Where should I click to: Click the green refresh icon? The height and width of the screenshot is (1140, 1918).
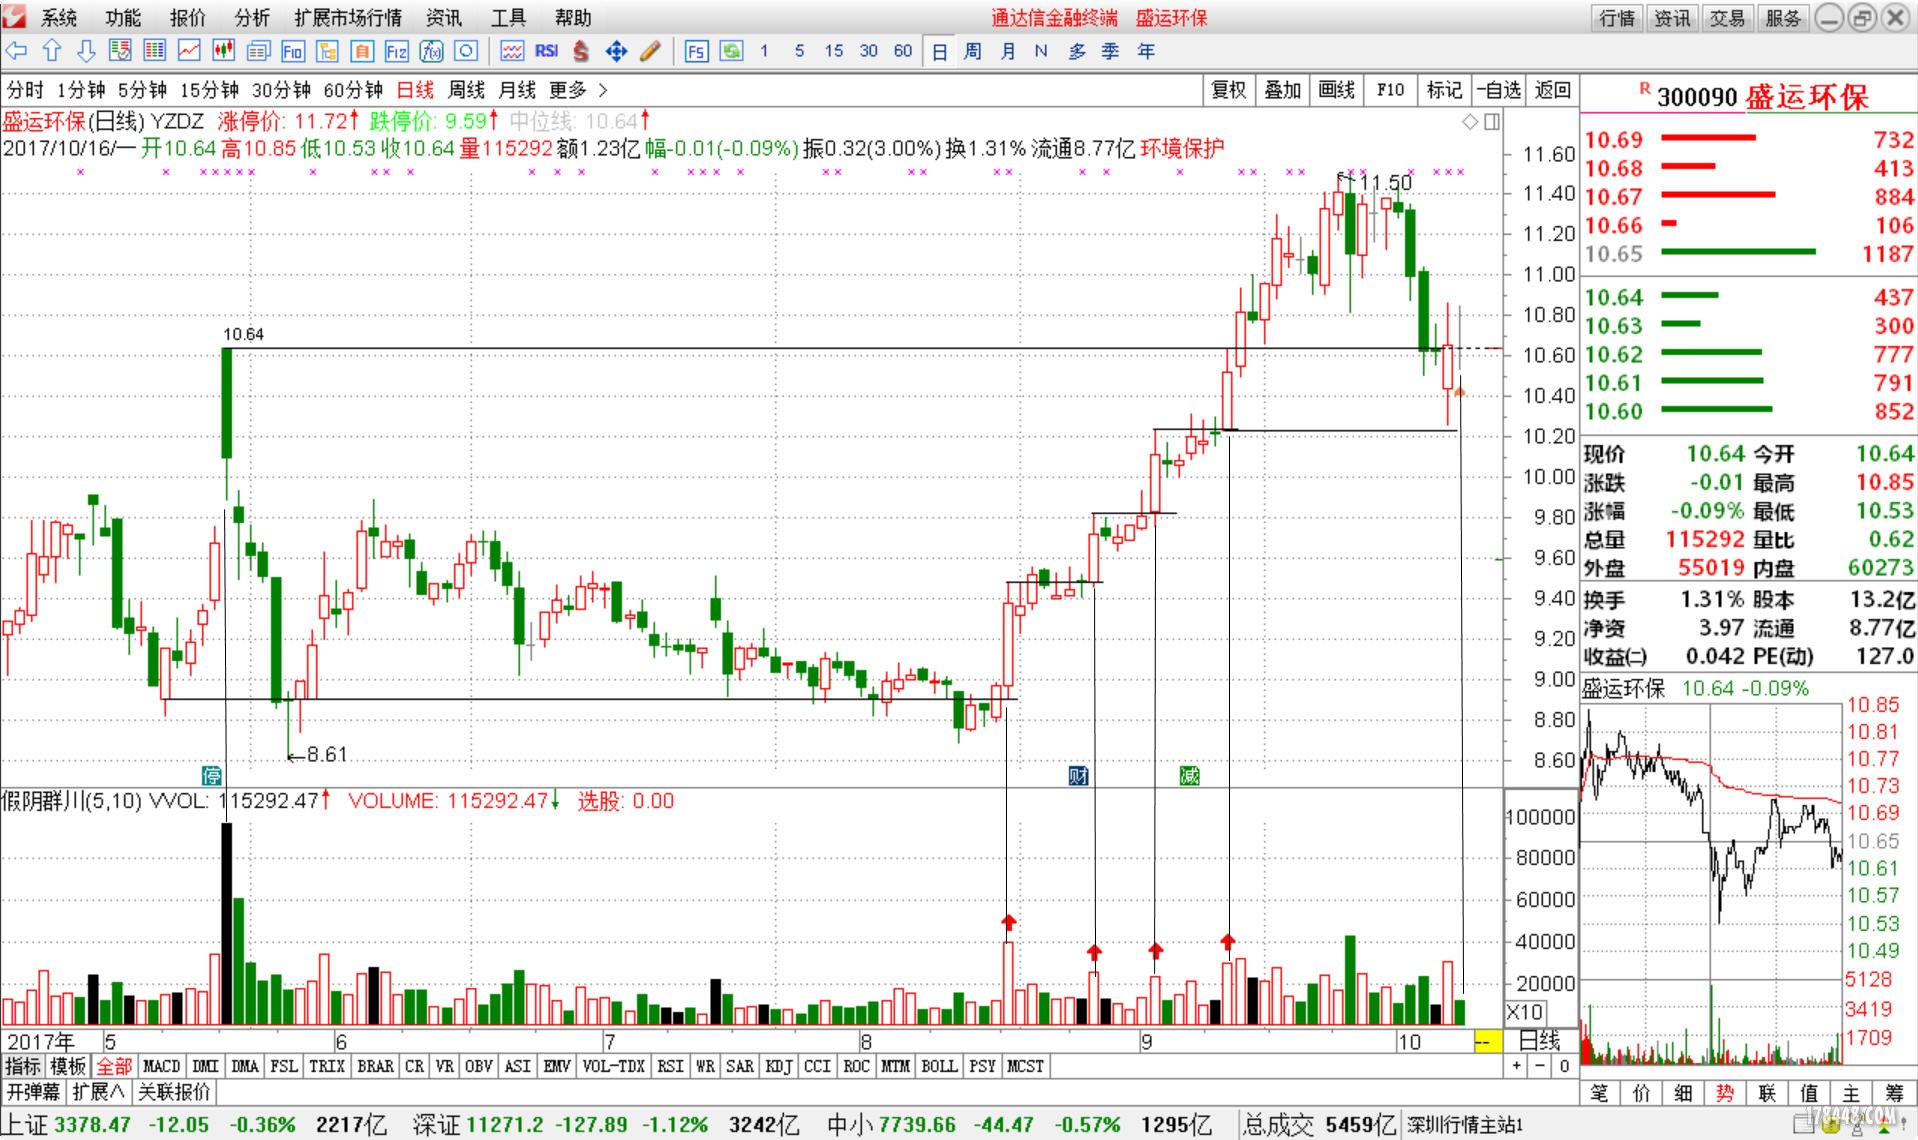(732, 51)
